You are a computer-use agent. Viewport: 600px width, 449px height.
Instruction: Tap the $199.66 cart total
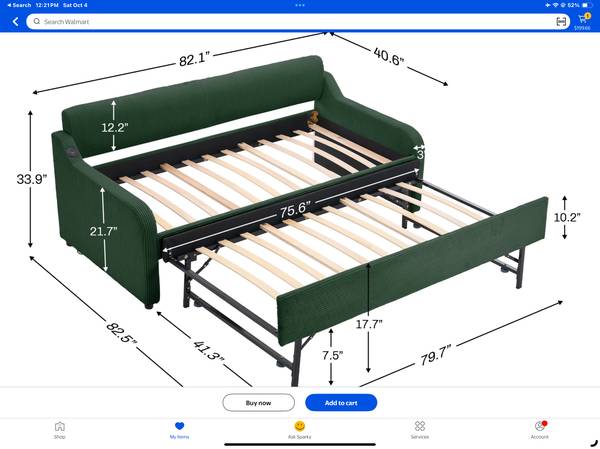point(582,28)
